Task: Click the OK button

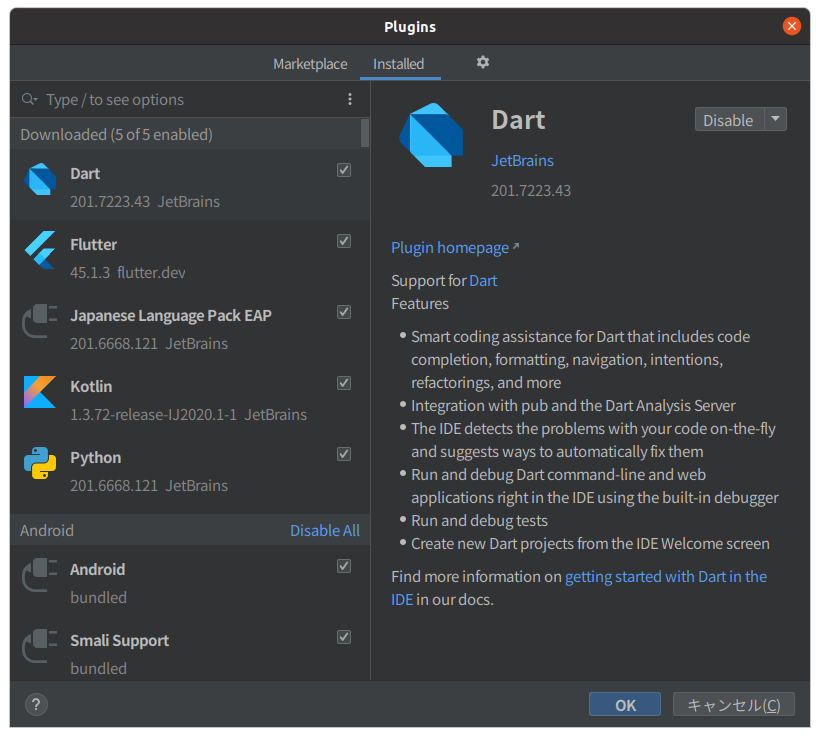Action: coord(625,705)
